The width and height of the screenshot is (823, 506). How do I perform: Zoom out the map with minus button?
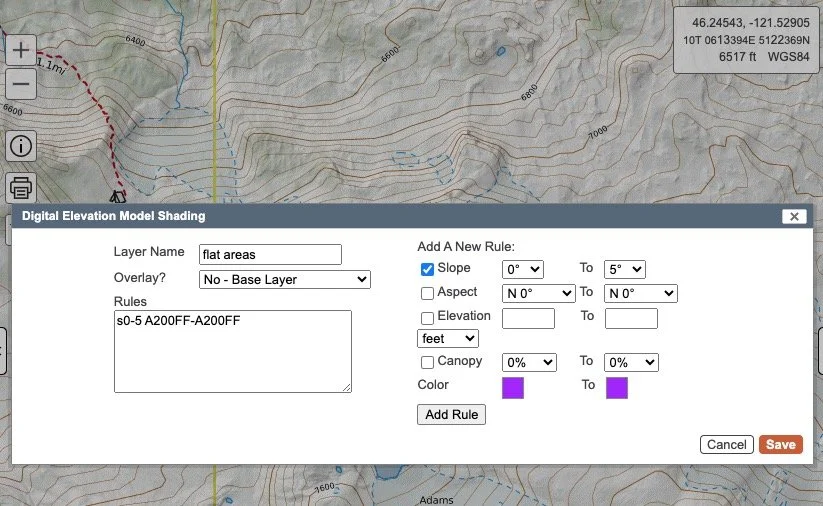20,84
